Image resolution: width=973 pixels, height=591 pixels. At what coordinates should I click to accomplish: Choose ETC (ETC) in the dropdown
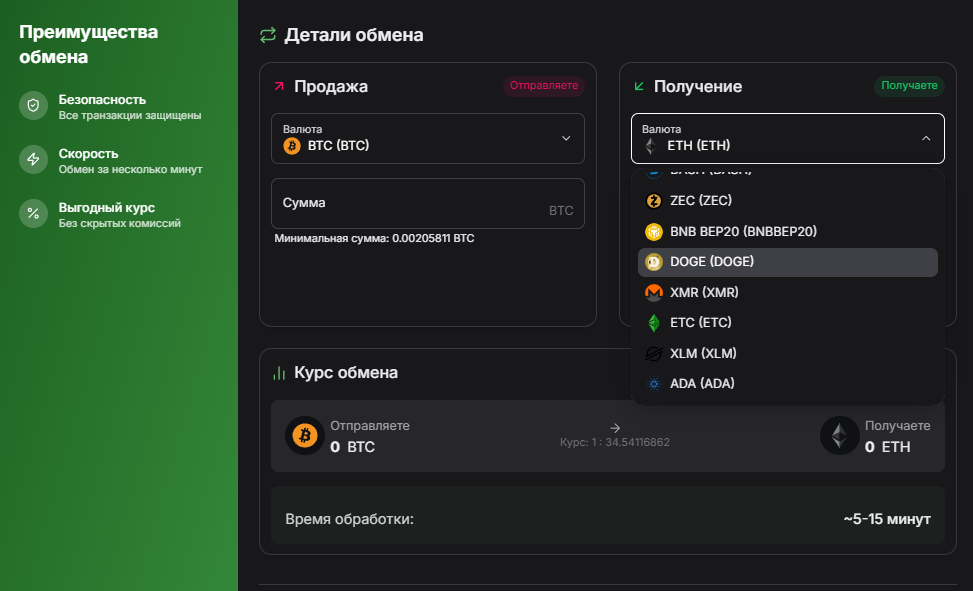787,323
